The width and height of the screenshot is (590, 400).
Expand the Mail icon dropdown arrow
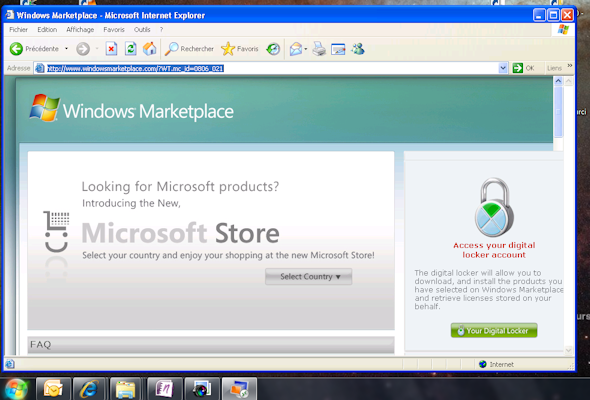pos(306,49)
